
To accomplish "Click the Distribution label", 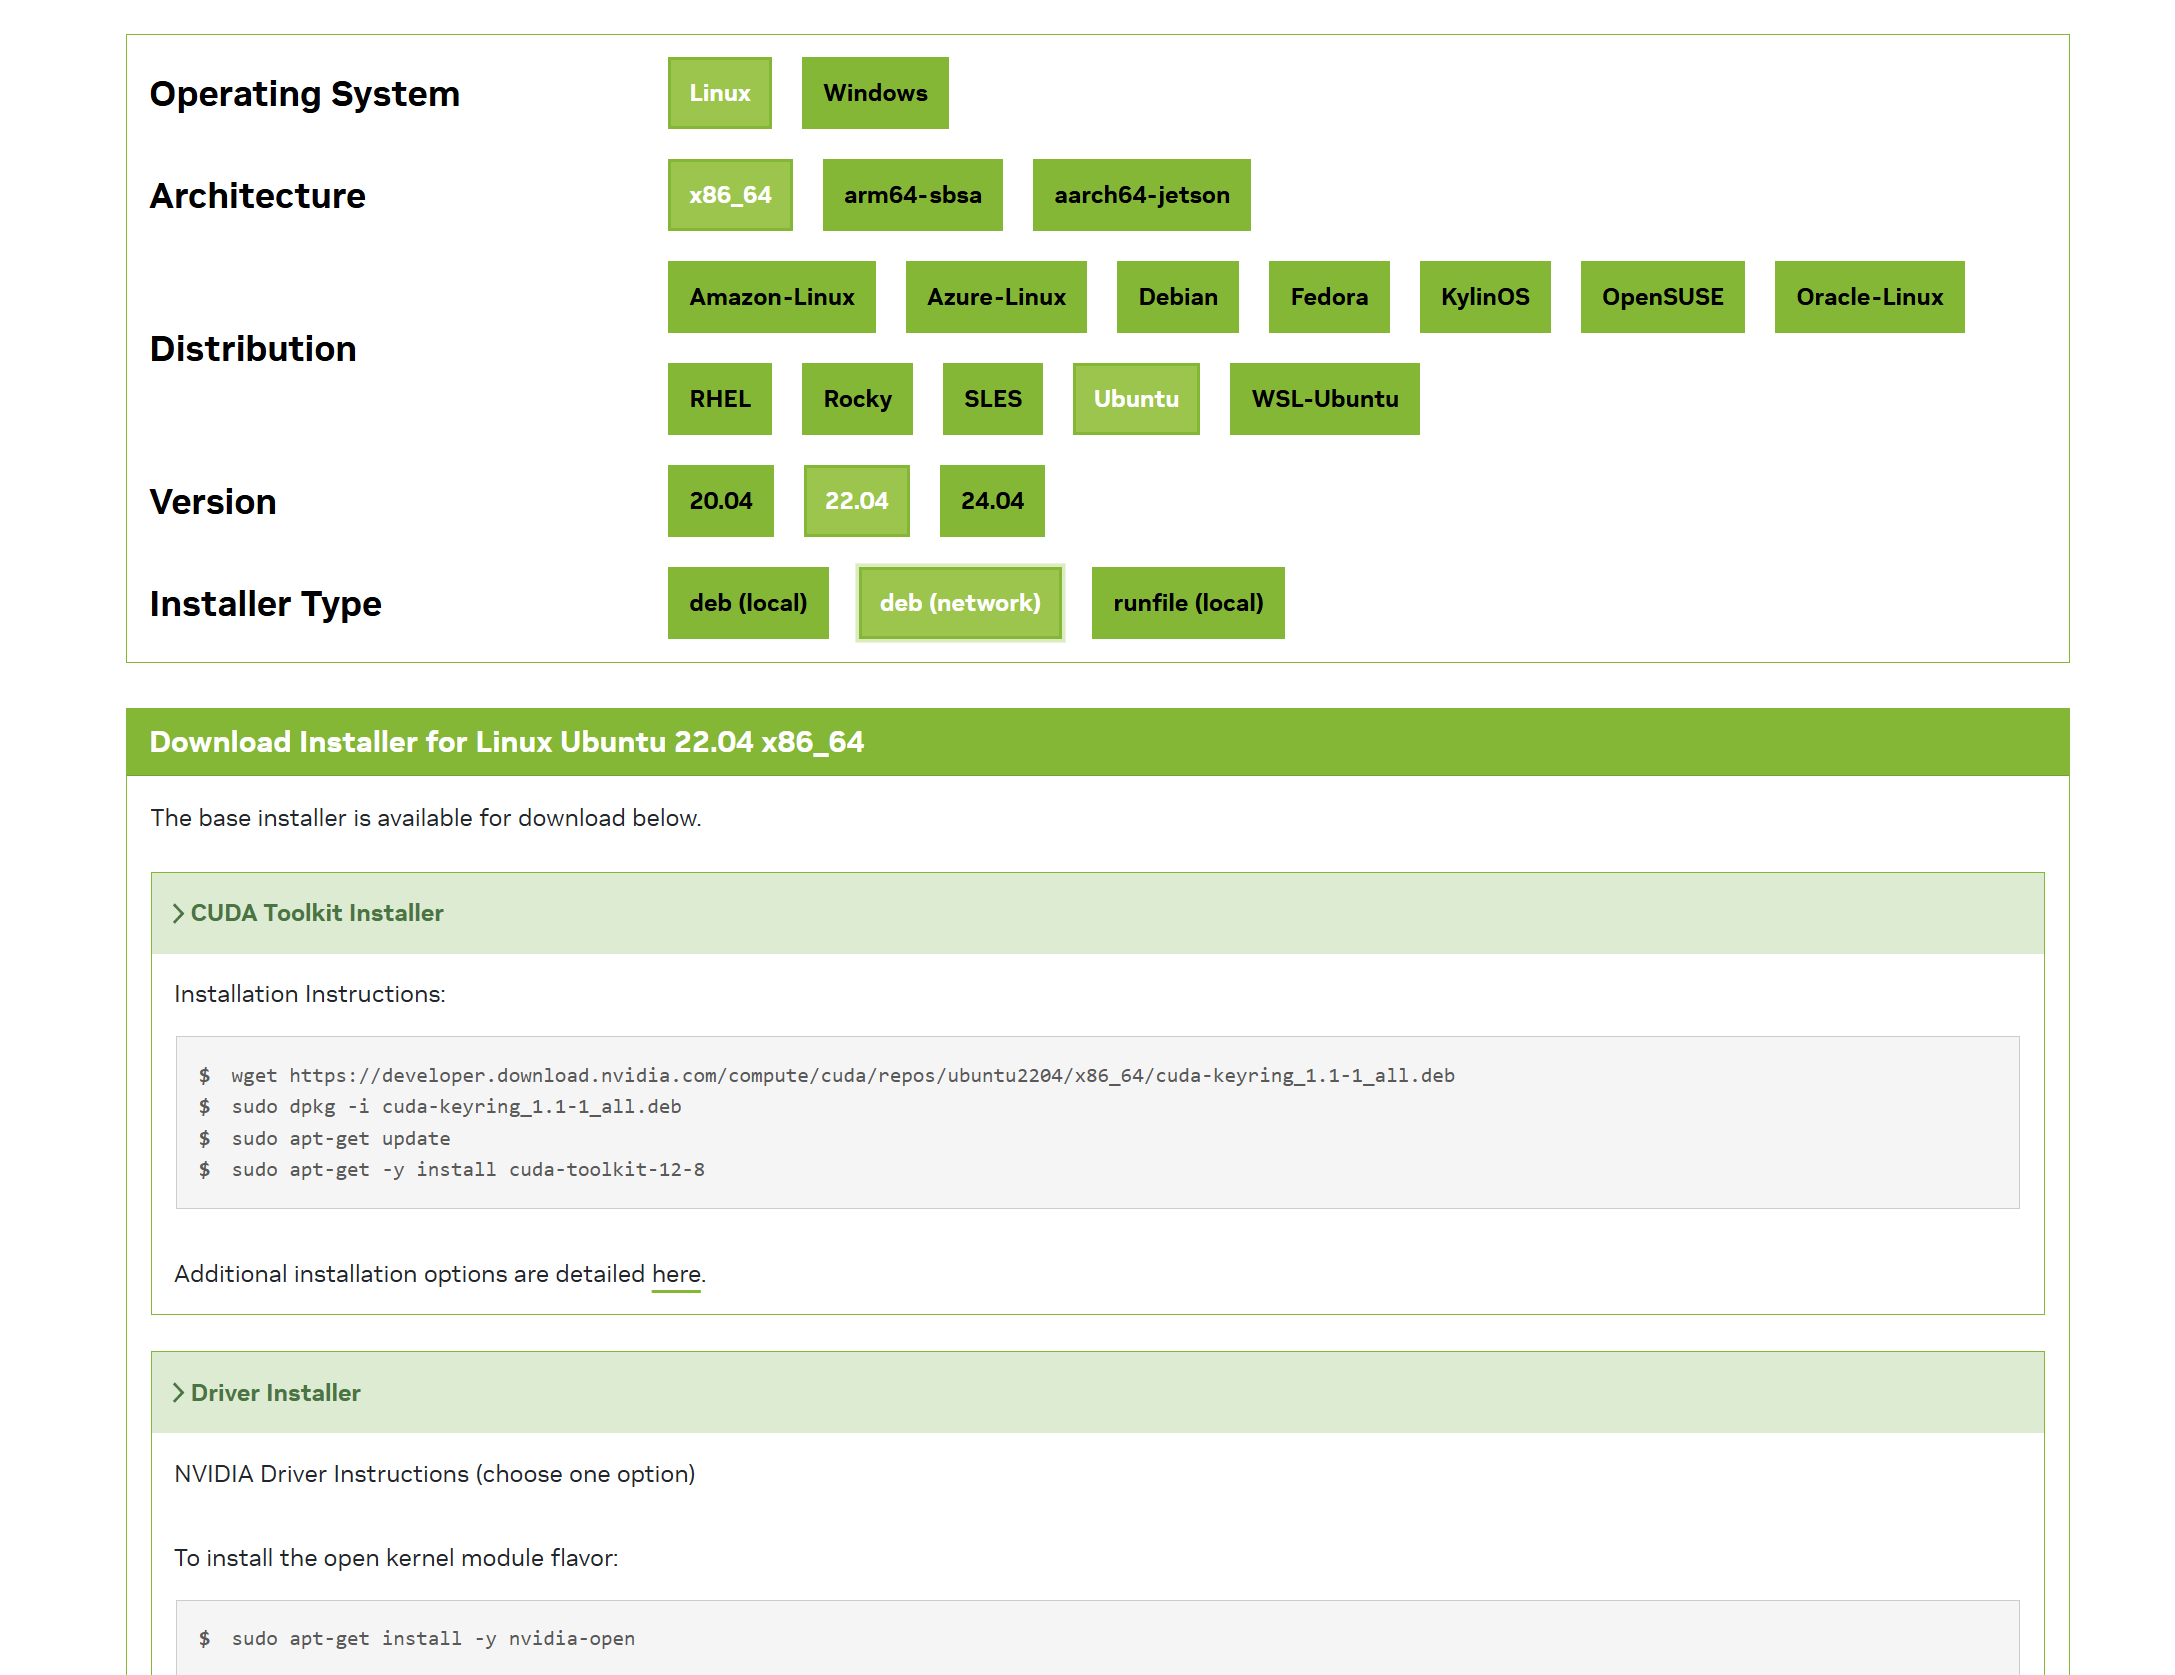I will 252,348.
